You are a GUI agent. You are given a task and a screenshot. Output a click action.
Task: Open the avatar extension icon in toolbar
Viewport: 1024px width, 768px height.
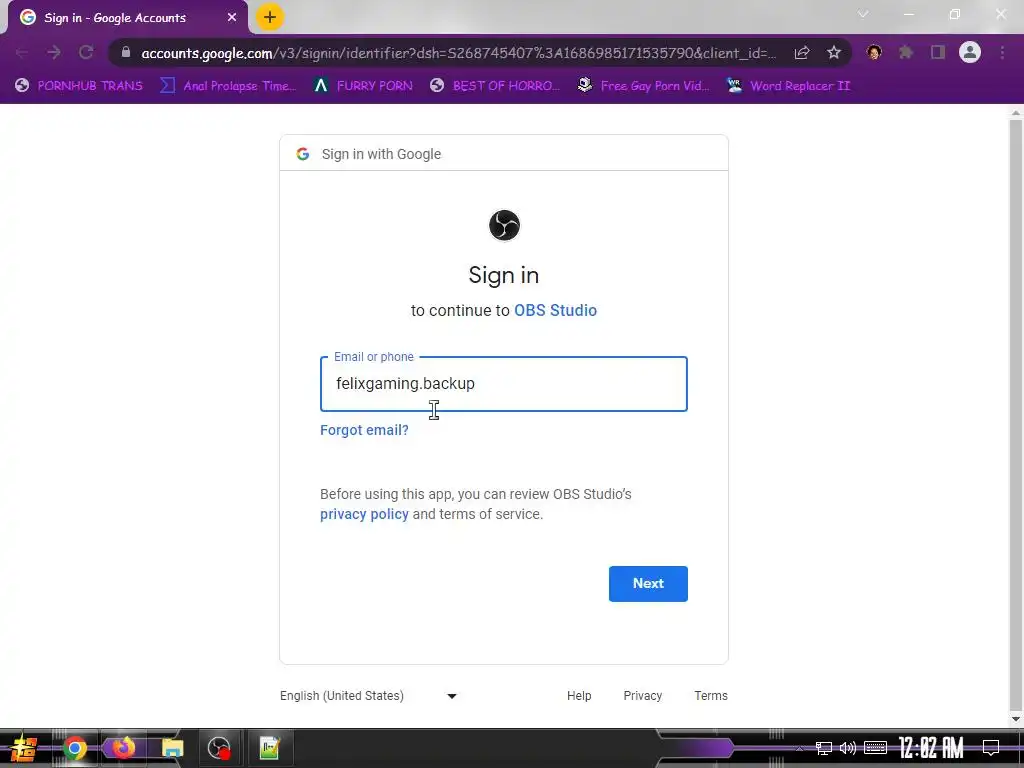click(x=874, y=52)
